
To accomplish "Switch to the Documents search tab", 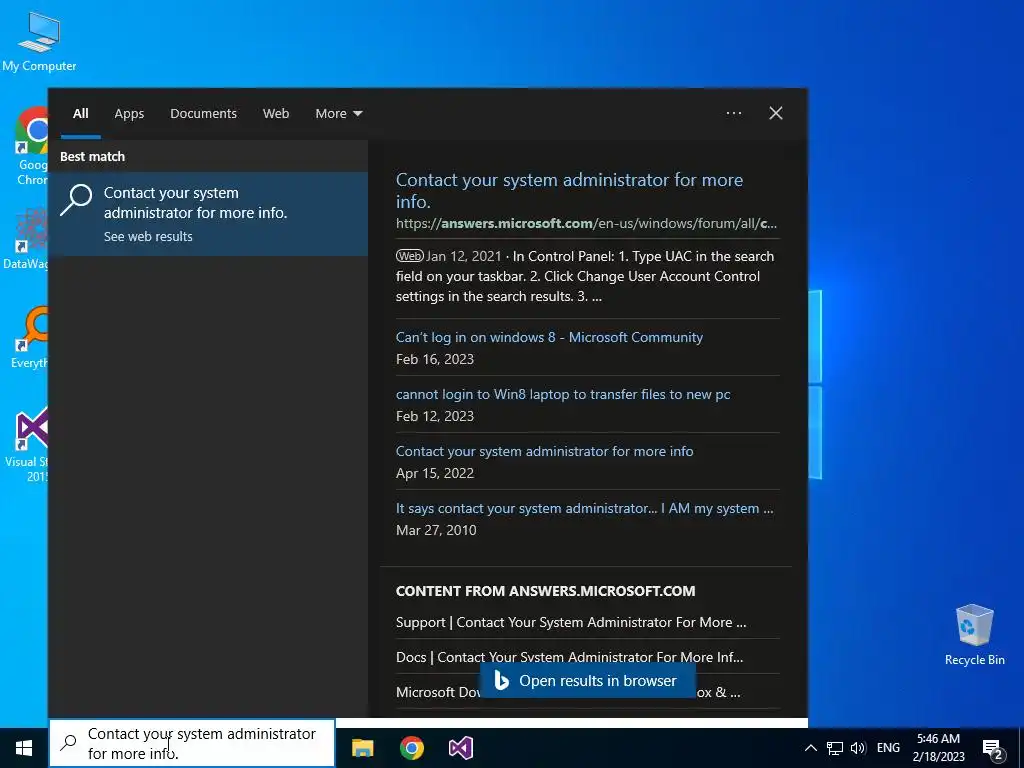I will pos(203,113).
